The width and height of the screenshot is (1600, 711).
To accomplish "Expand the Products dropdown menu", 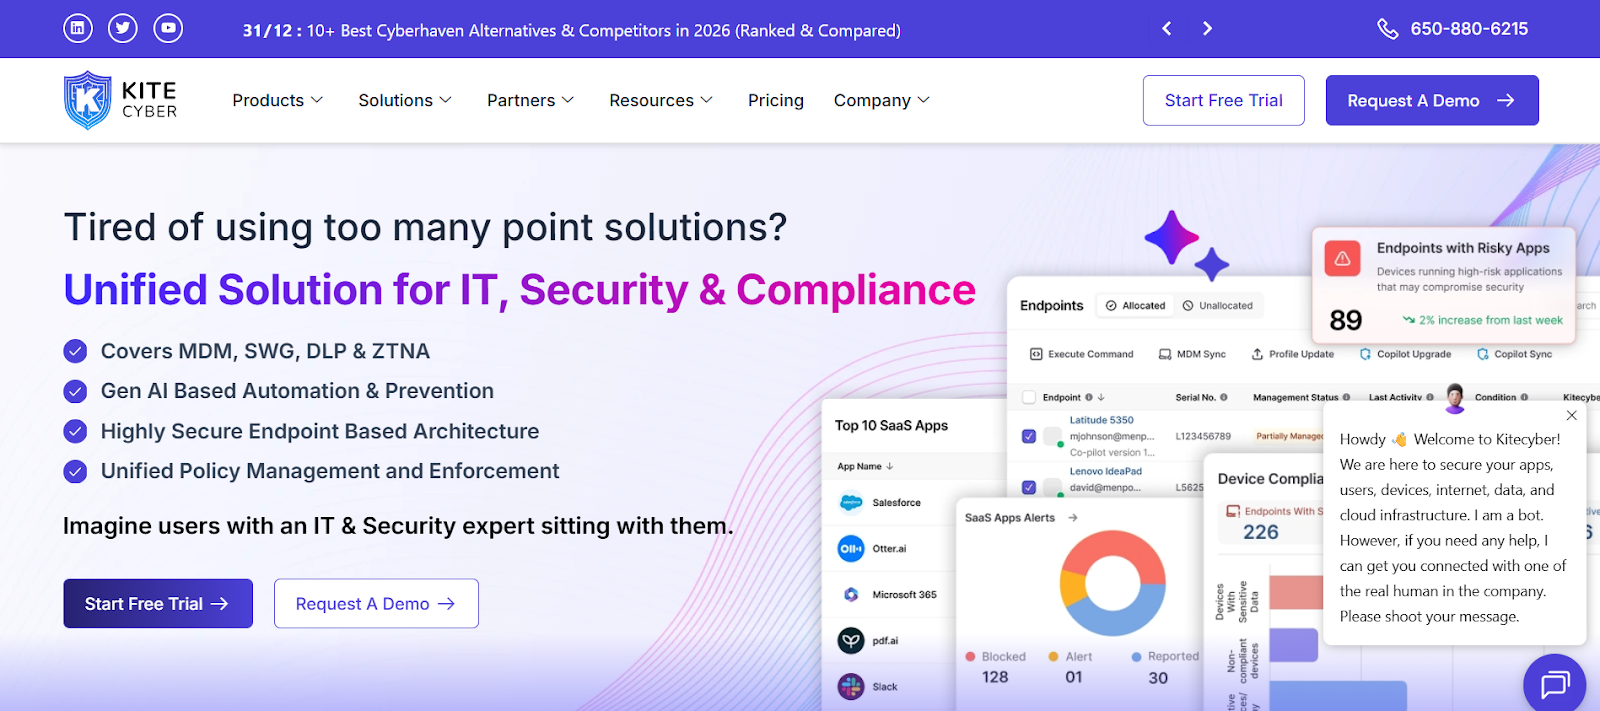I will 278,100.
